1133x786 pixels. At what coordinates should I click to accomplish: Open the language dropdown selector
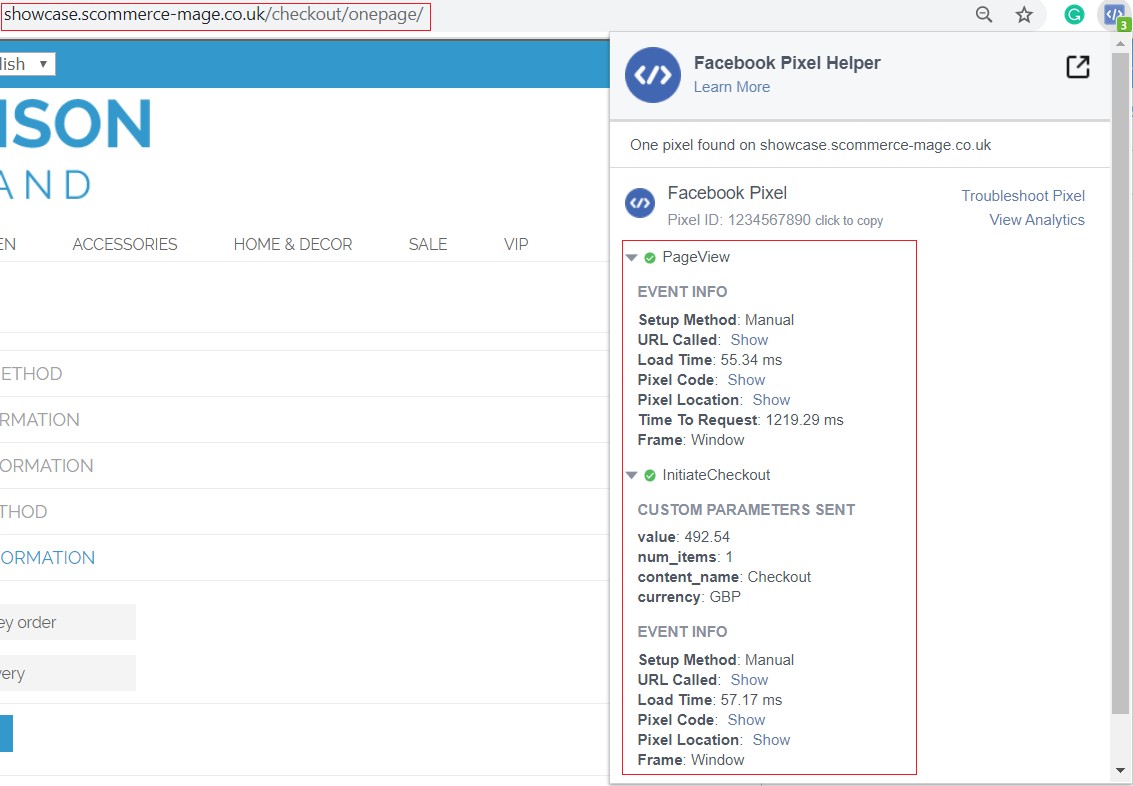tap(27, 64)
